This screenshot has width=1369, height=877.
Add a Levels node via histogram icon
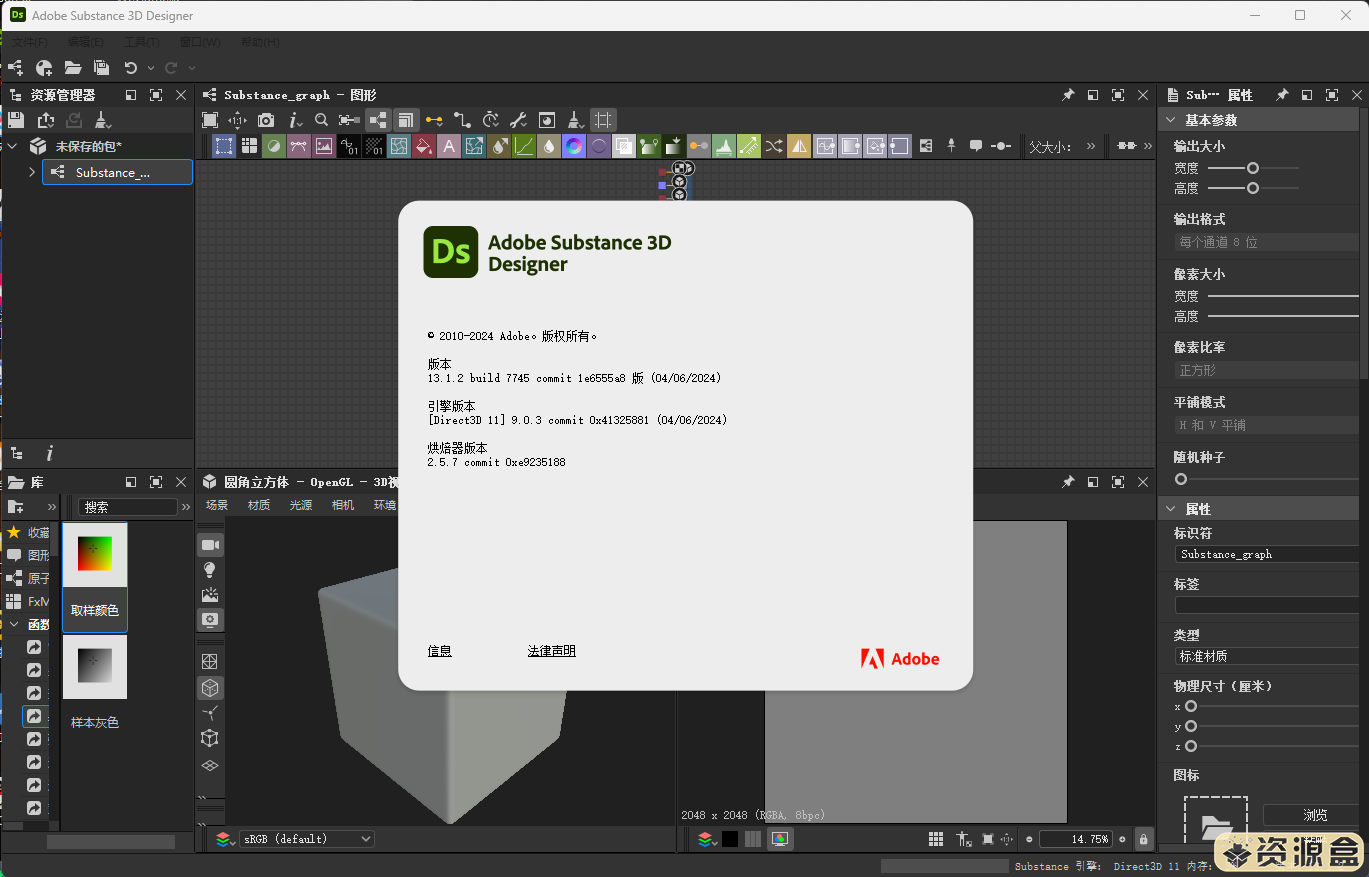tap(724, 146)
